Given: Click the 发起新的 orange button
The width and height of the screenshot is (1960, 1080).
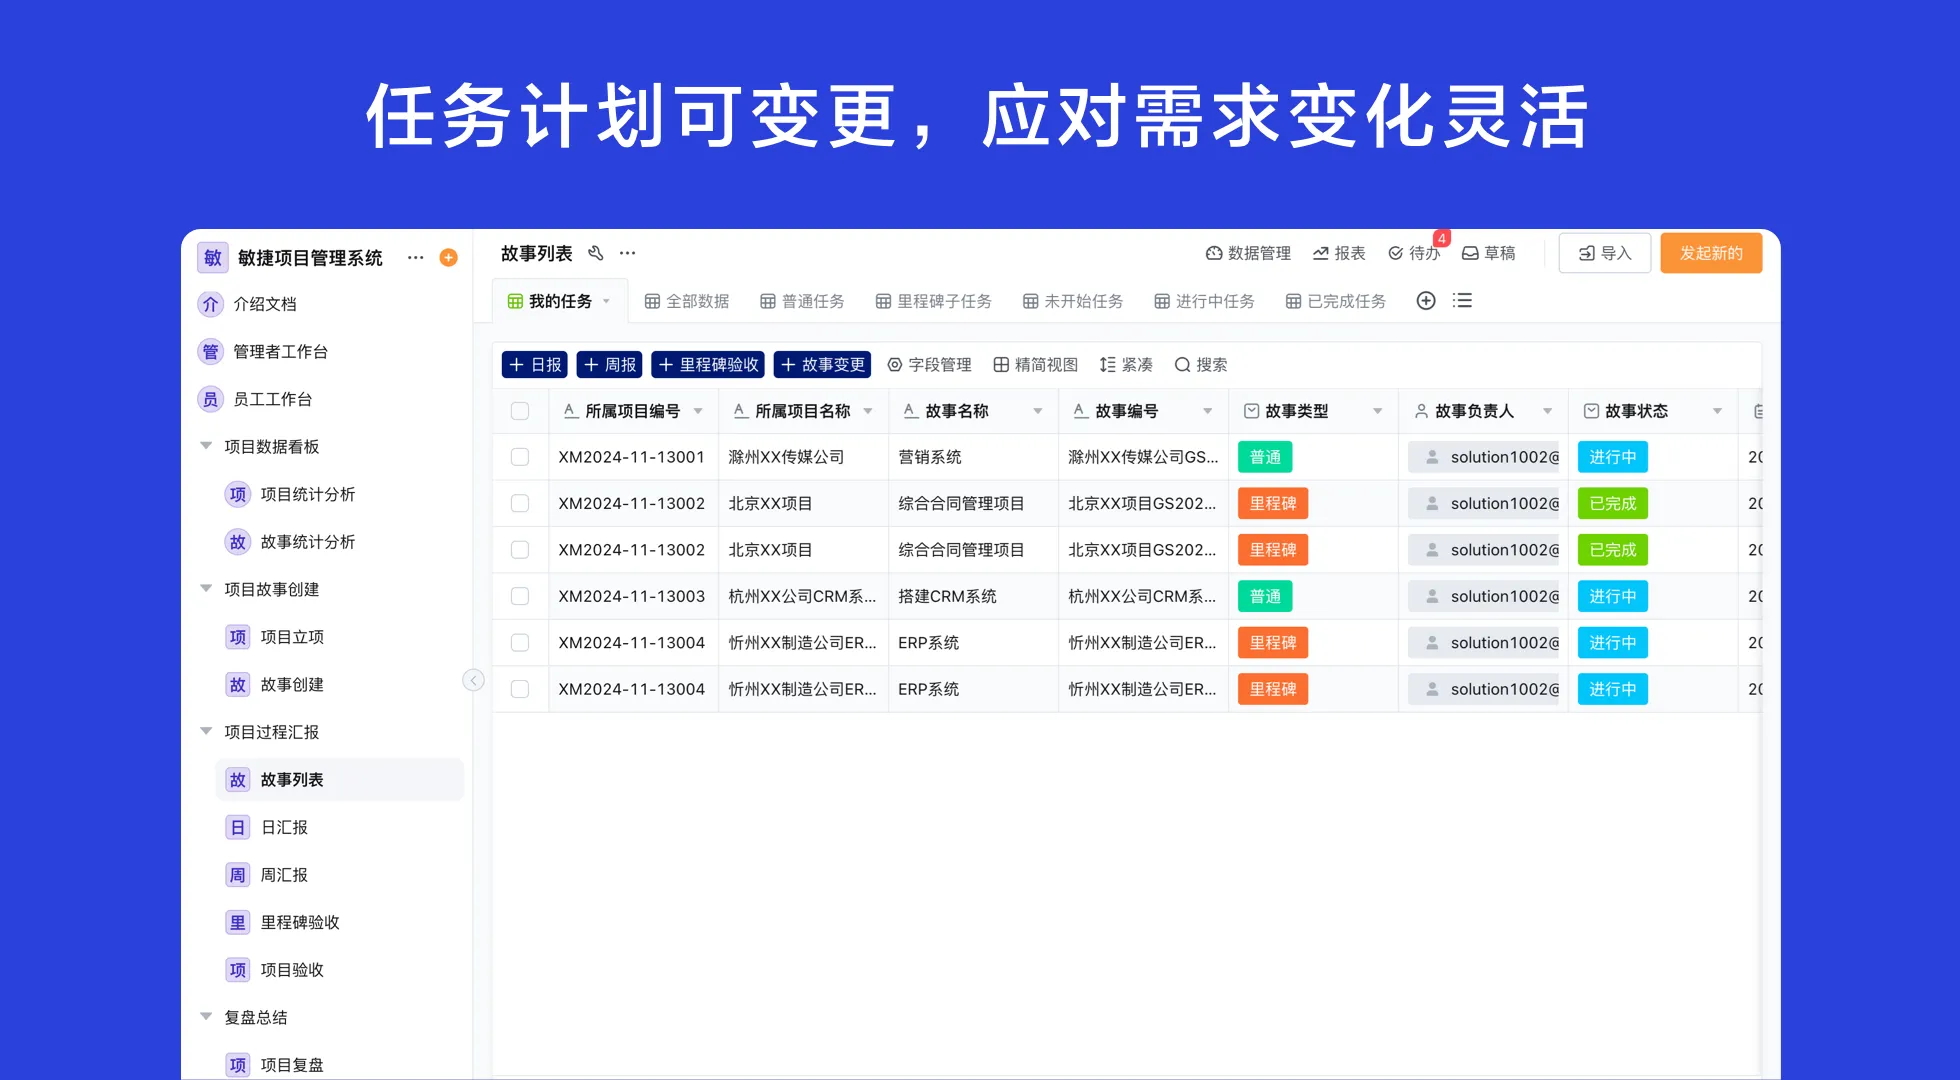Looking at the screenshot, I should click(x=1711, y=253).
